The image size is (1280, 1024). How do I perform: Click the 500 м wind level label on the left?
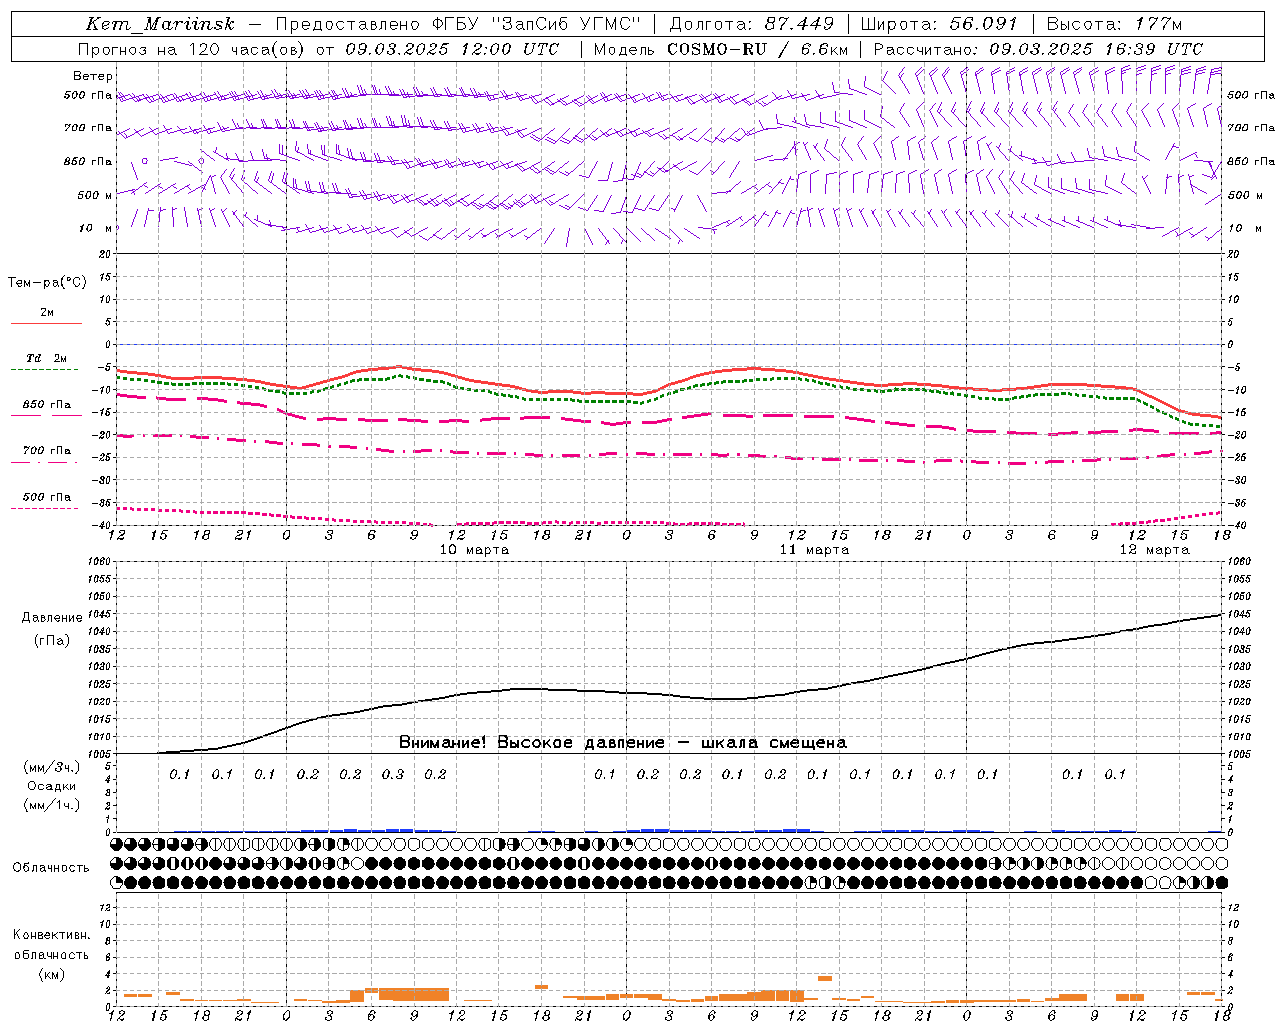[x=95, y=195]
